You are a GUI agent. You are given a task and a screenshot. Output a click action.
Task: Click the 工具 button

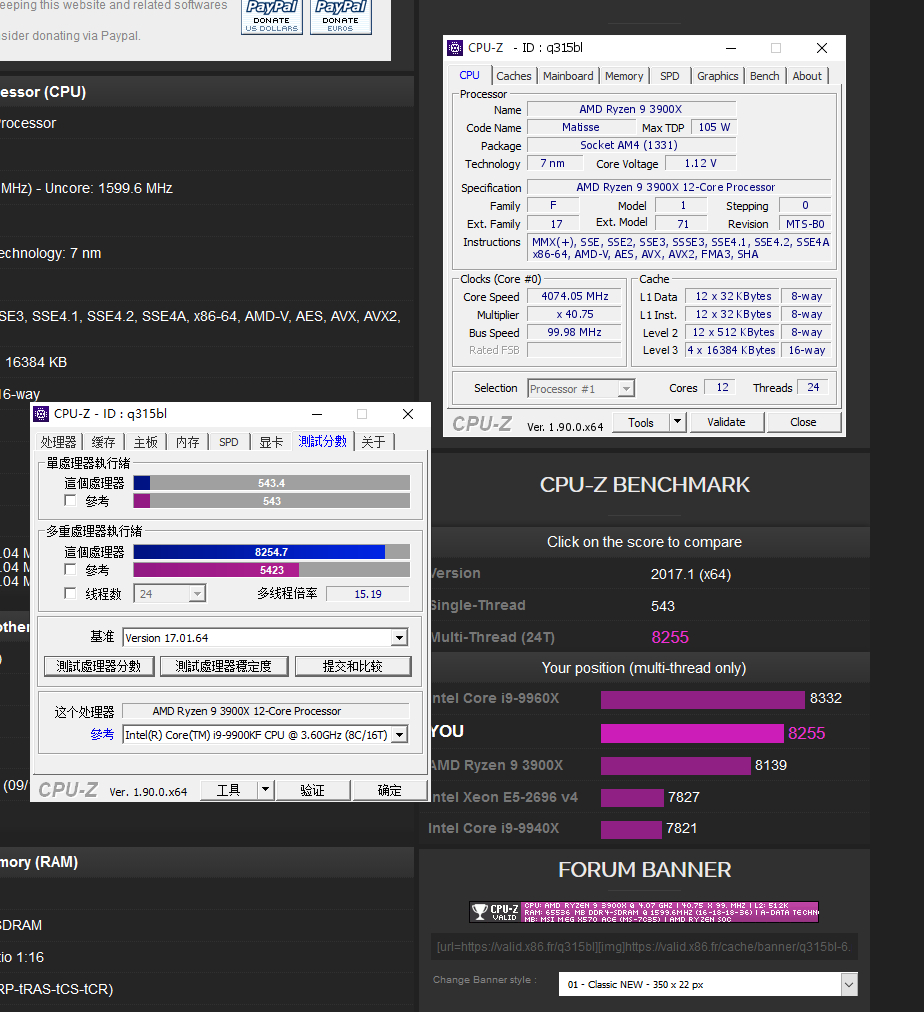coord(229,790)
